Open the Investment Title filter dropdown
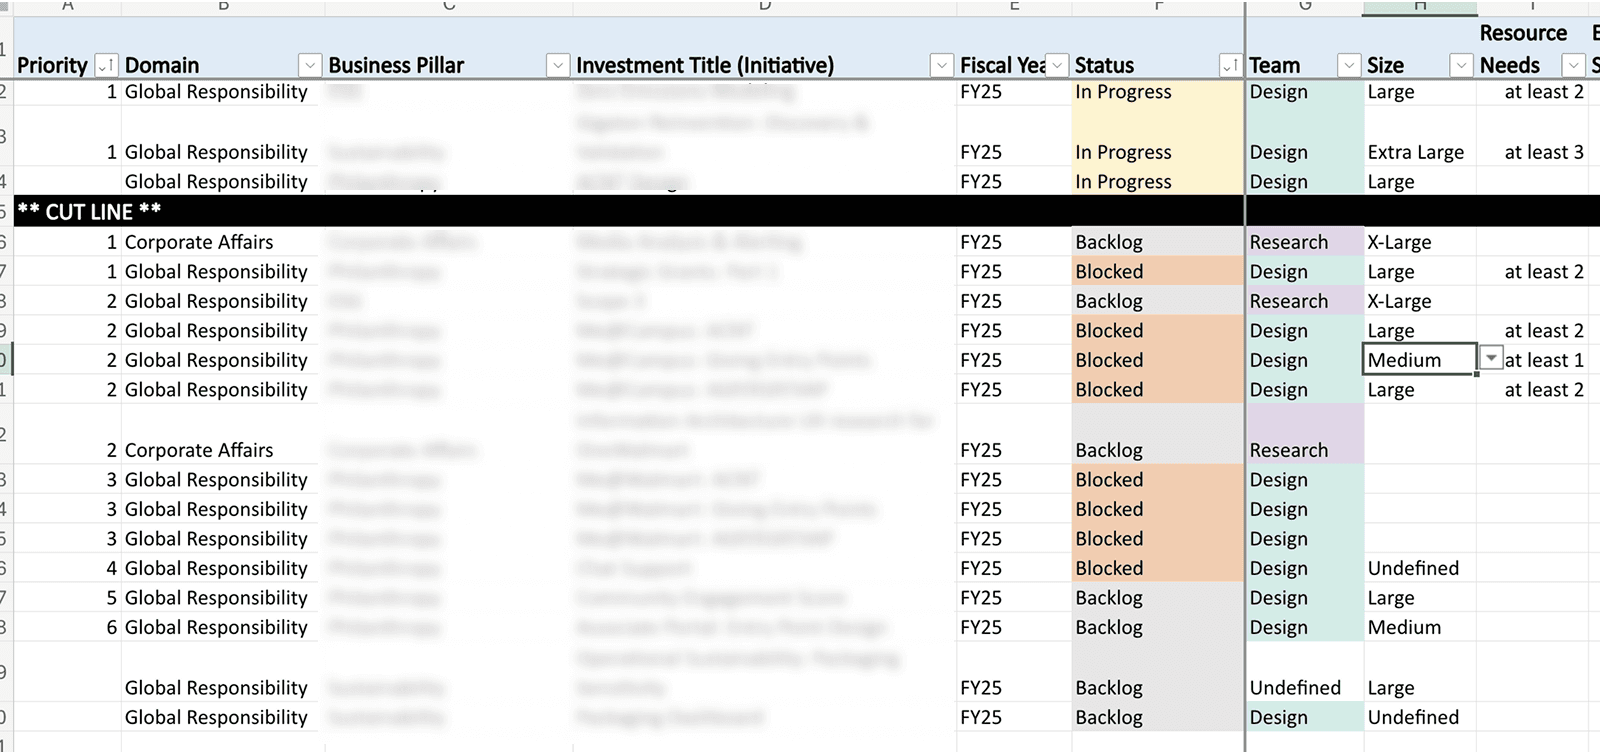 coord(941,66)
